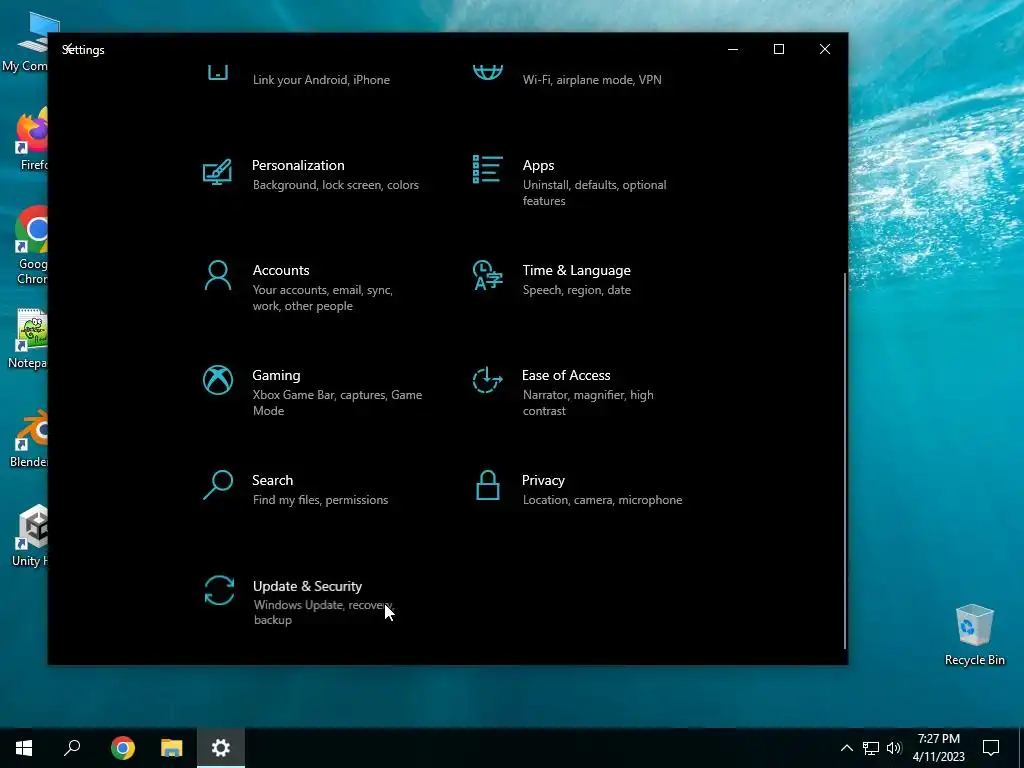
Task: Minimize the Settings window
Action: click(x=733, y=49)
